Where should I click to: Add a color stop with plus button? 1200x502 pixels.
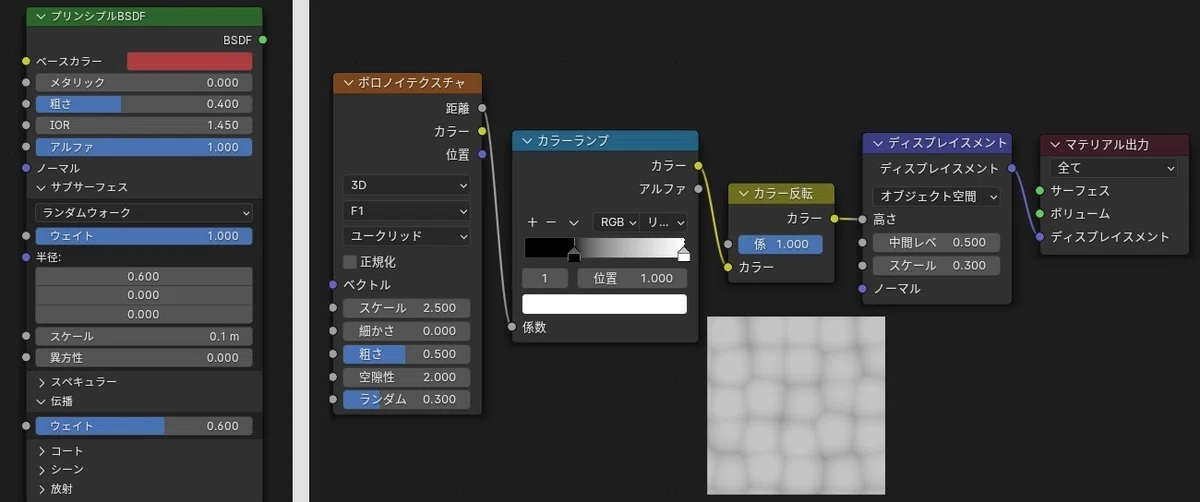click(532, 222)
